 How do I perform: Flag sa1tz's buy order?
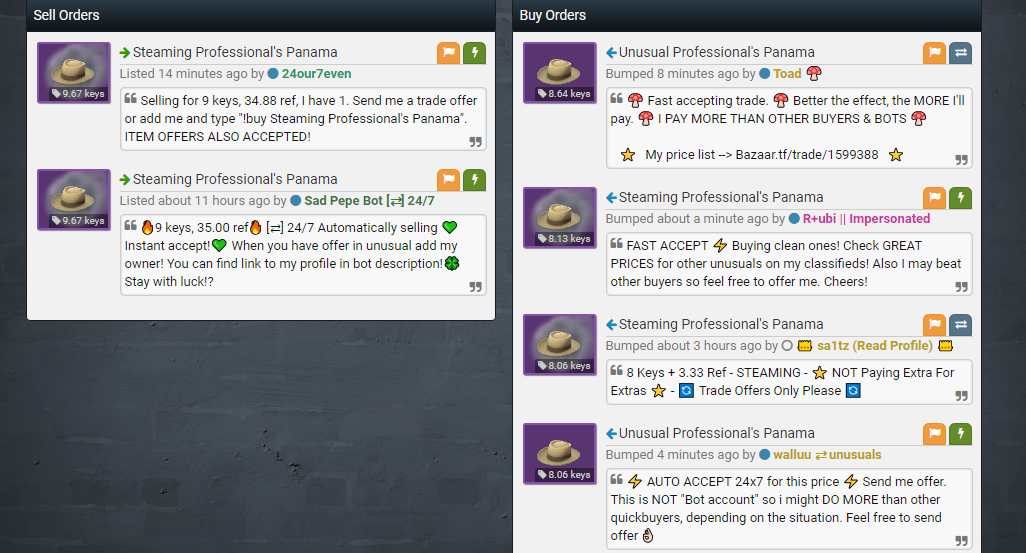934,325
